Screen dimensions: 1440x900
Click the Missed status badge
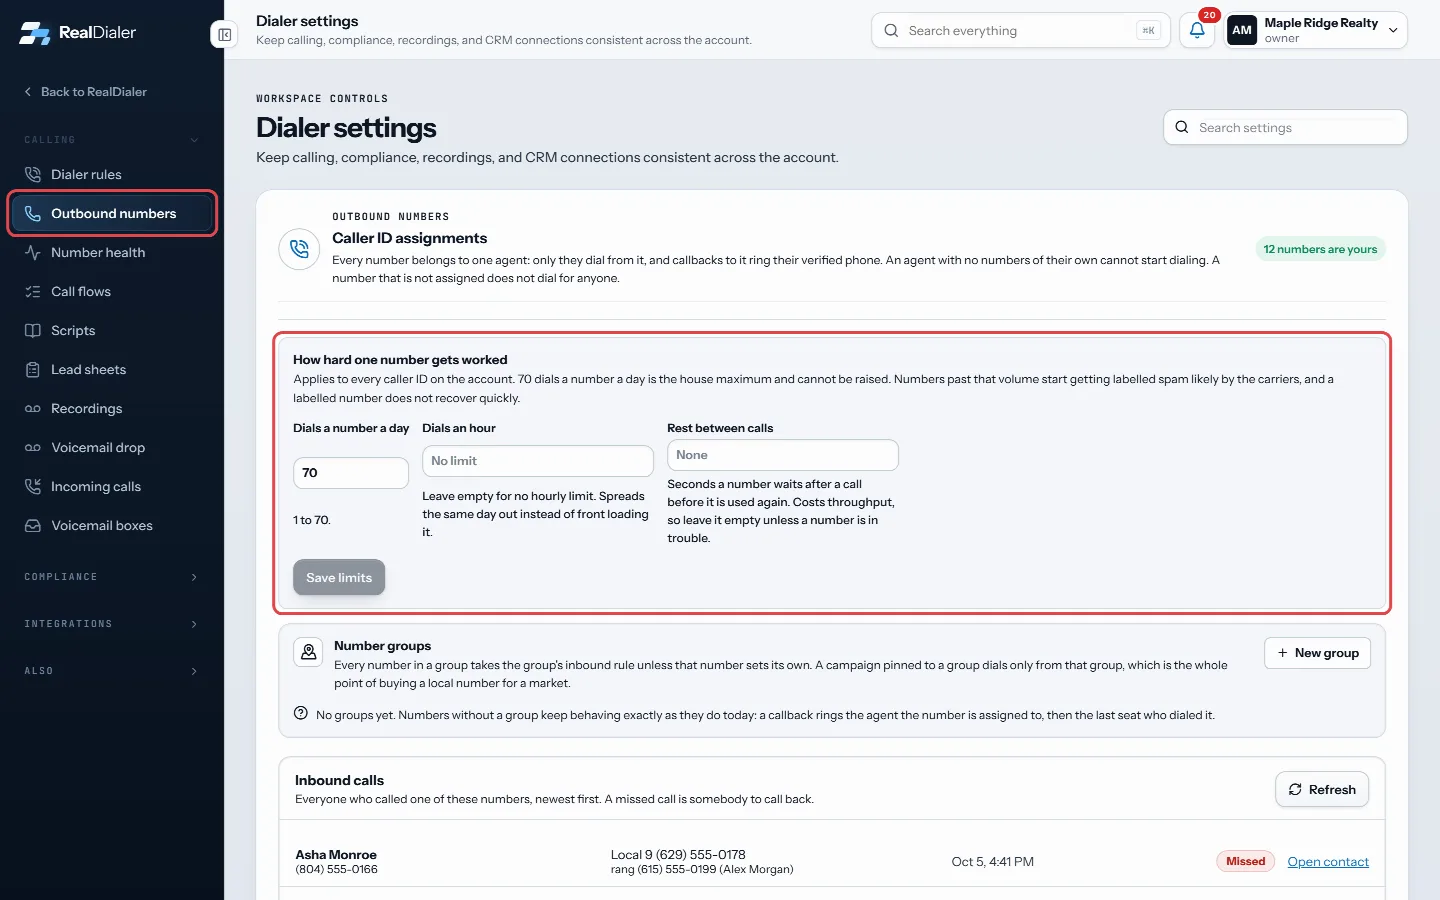[x=1246, y=861]
